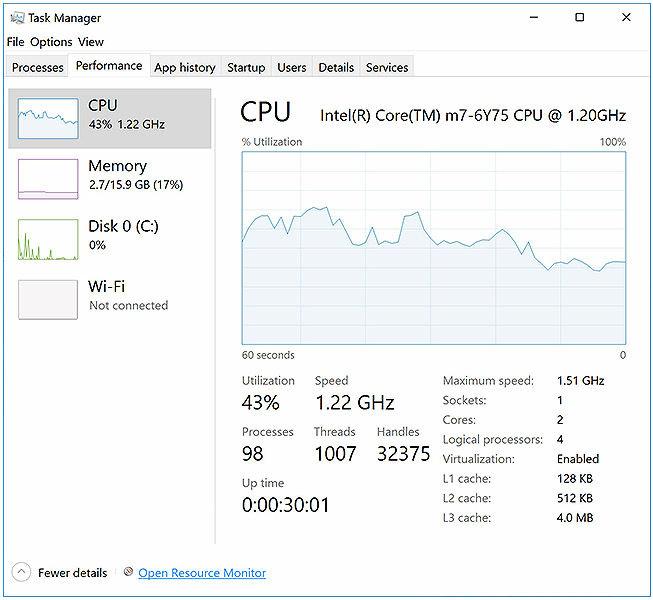Screen dimensions: 653x600
Task: Click the Speed 1.22 GHz value
Action: [x=354, y=403]
